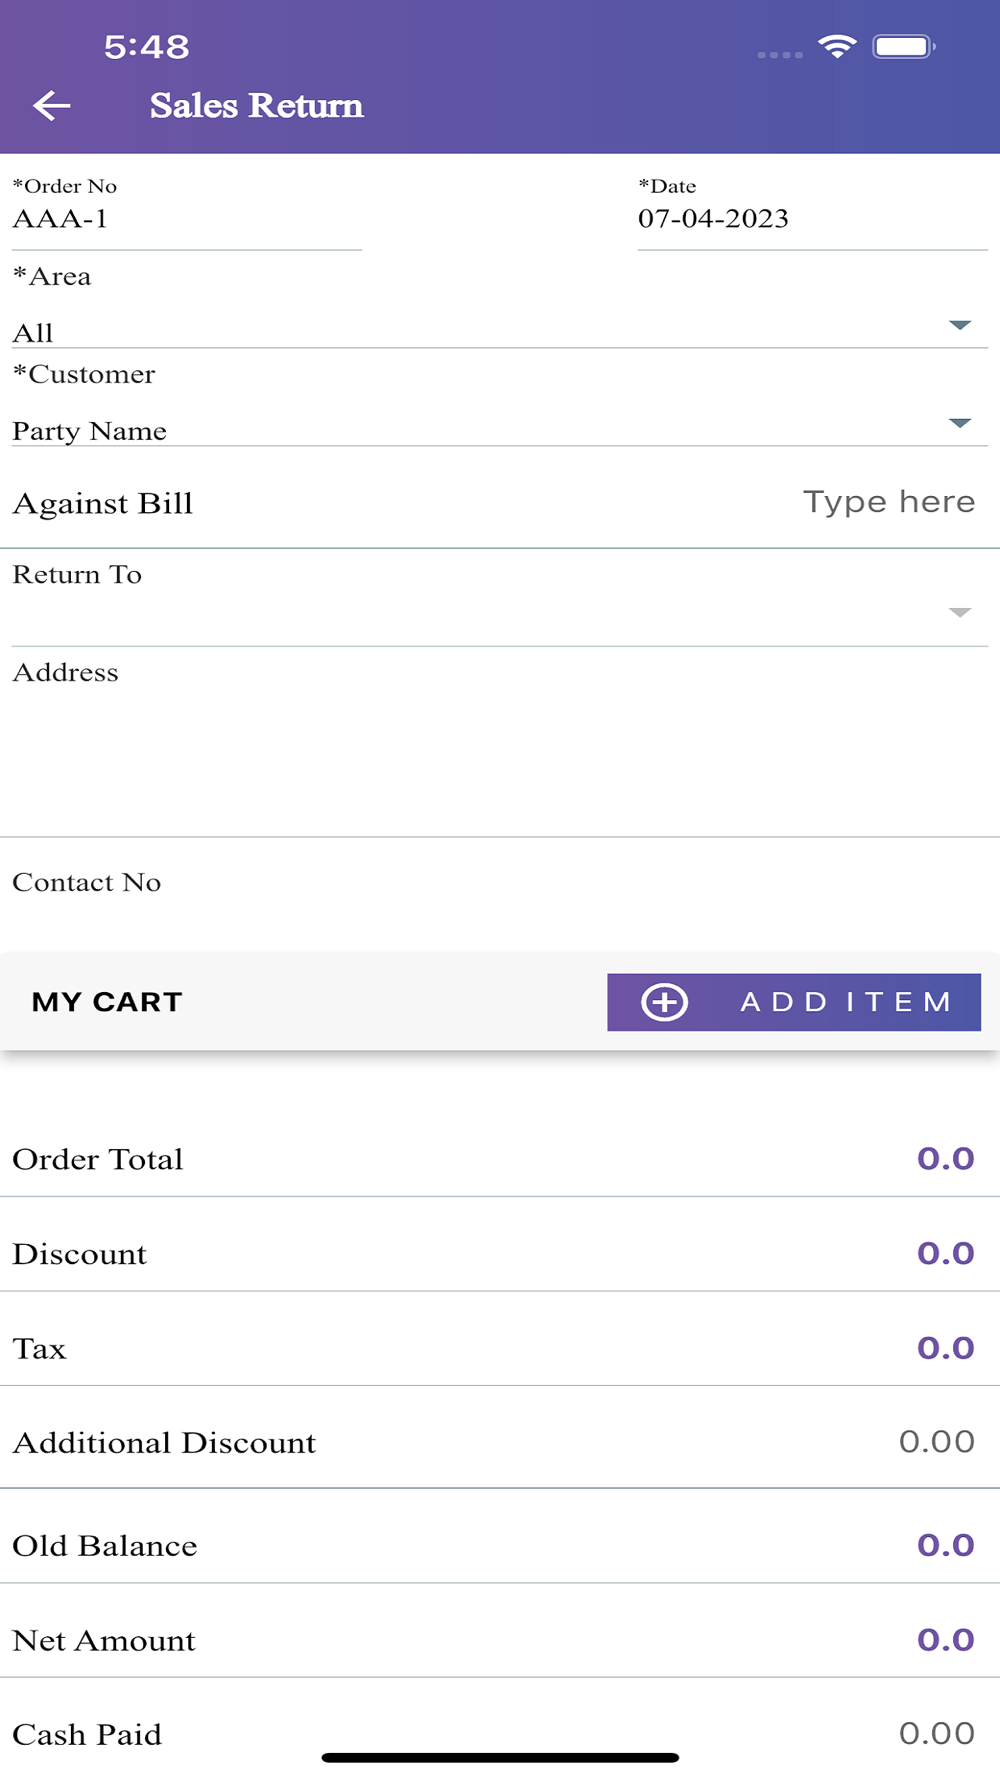Select the Date field 07-04-2023
1000x1778 pixels.
(x=812, y=219)
